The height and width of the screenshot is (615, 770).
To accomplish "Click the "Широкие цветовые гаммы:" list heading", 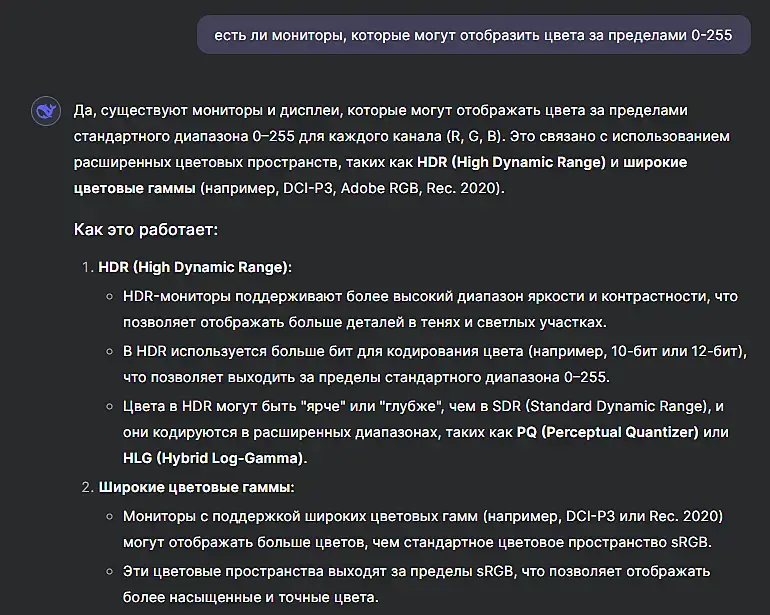I will [x=196, y=488].
